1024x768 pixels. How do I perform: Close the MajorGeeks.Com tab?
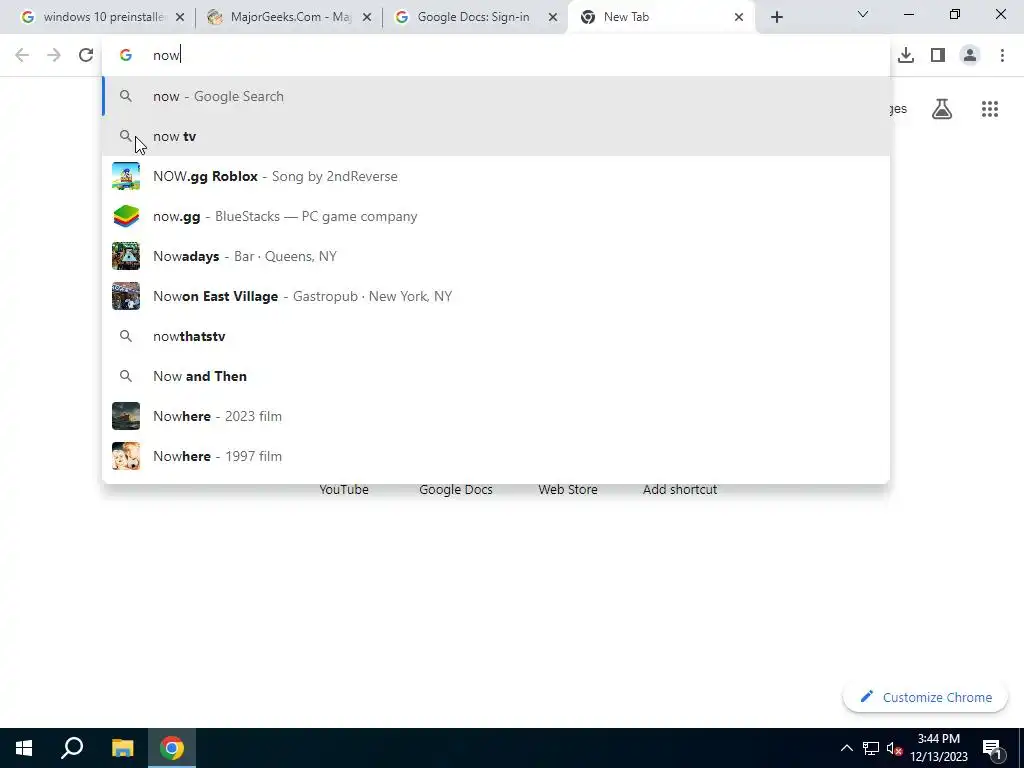367,17
